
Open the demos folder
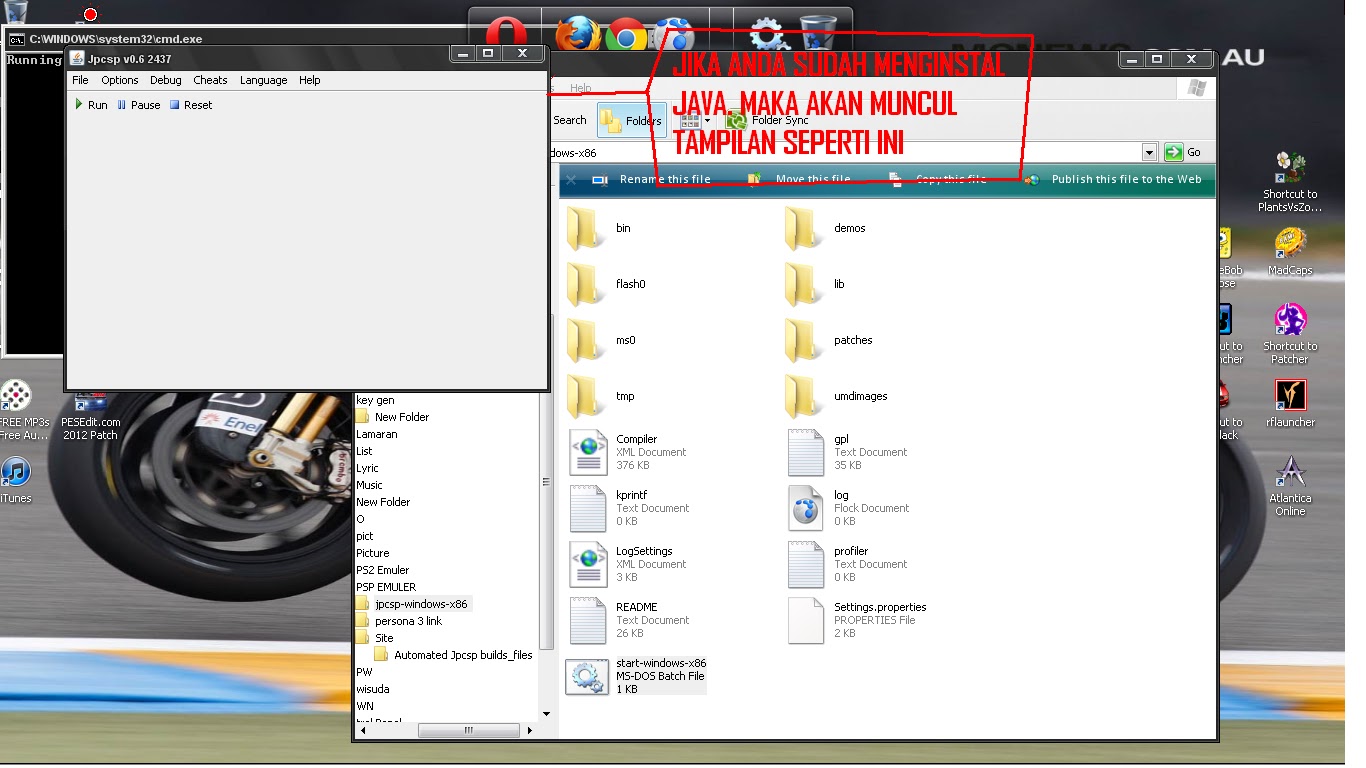point(826,228)
